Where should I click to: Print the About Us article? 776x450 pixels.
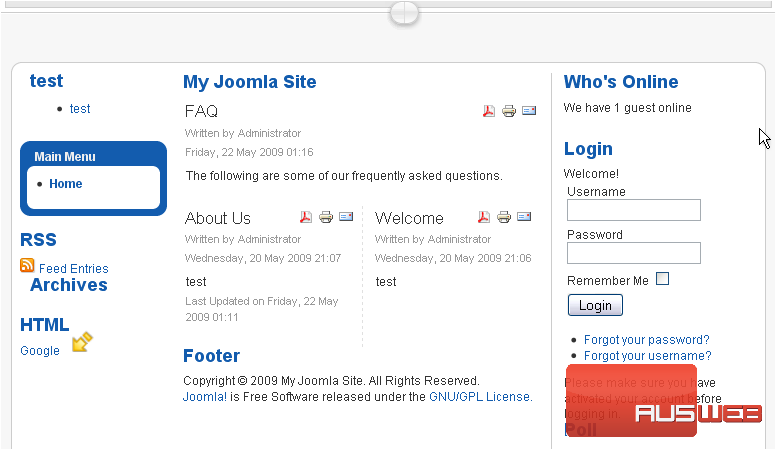(x=326, y=217)
